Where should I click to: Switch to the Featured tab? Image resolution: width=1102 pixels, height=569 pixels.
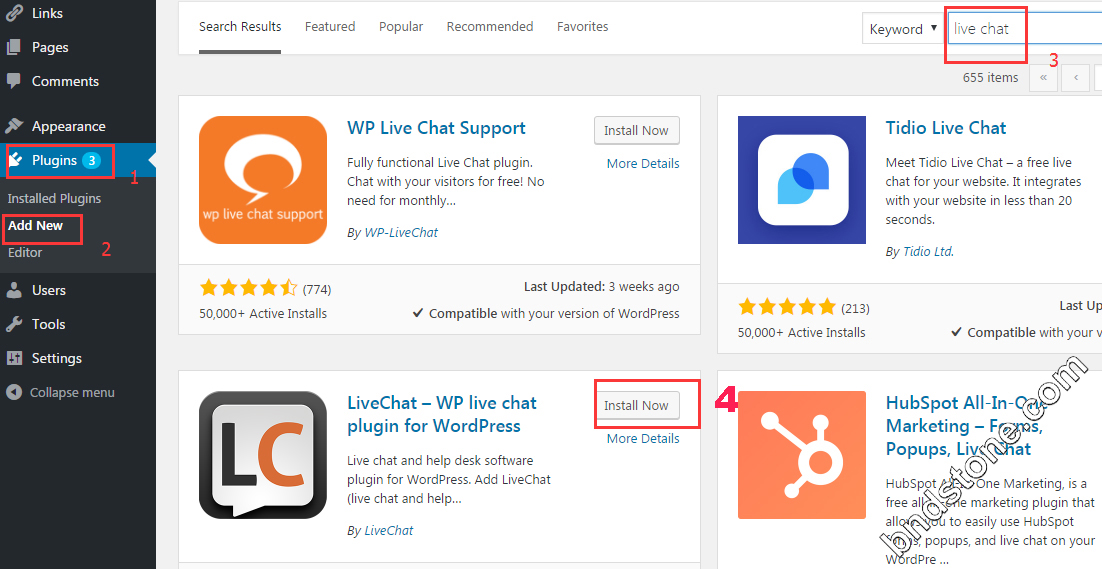pyautogui.click(x=330, y=27)
